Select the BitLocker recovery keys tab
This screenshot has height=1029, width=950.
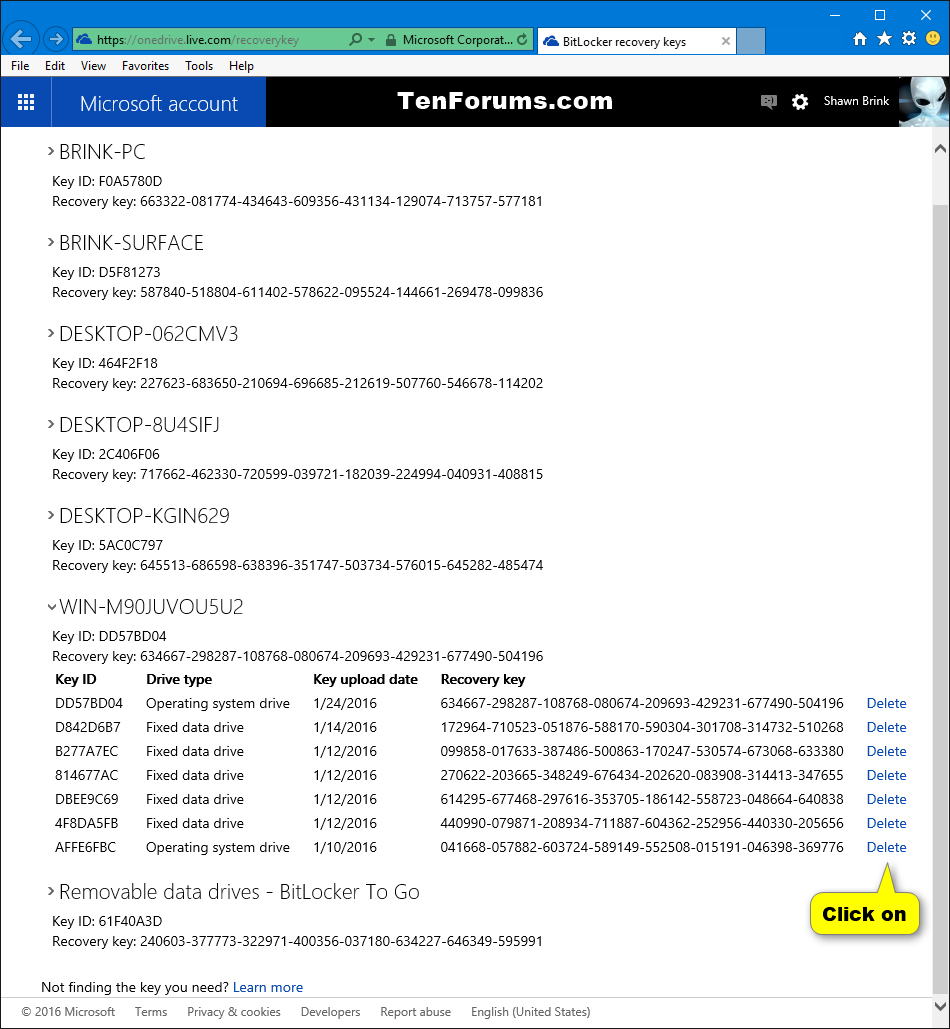pos(636,41)
